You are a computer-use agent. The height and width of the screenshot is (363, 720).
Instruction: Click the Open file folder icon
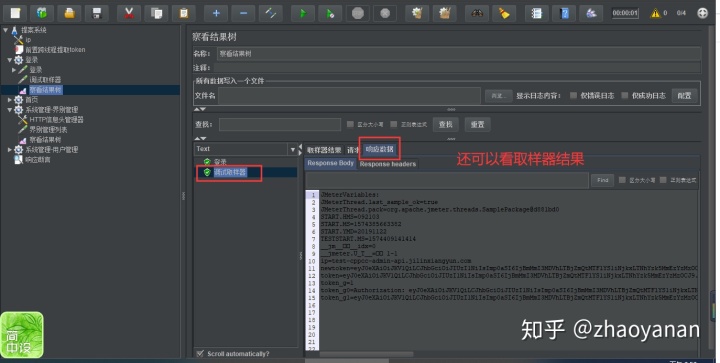click(69, 13)
